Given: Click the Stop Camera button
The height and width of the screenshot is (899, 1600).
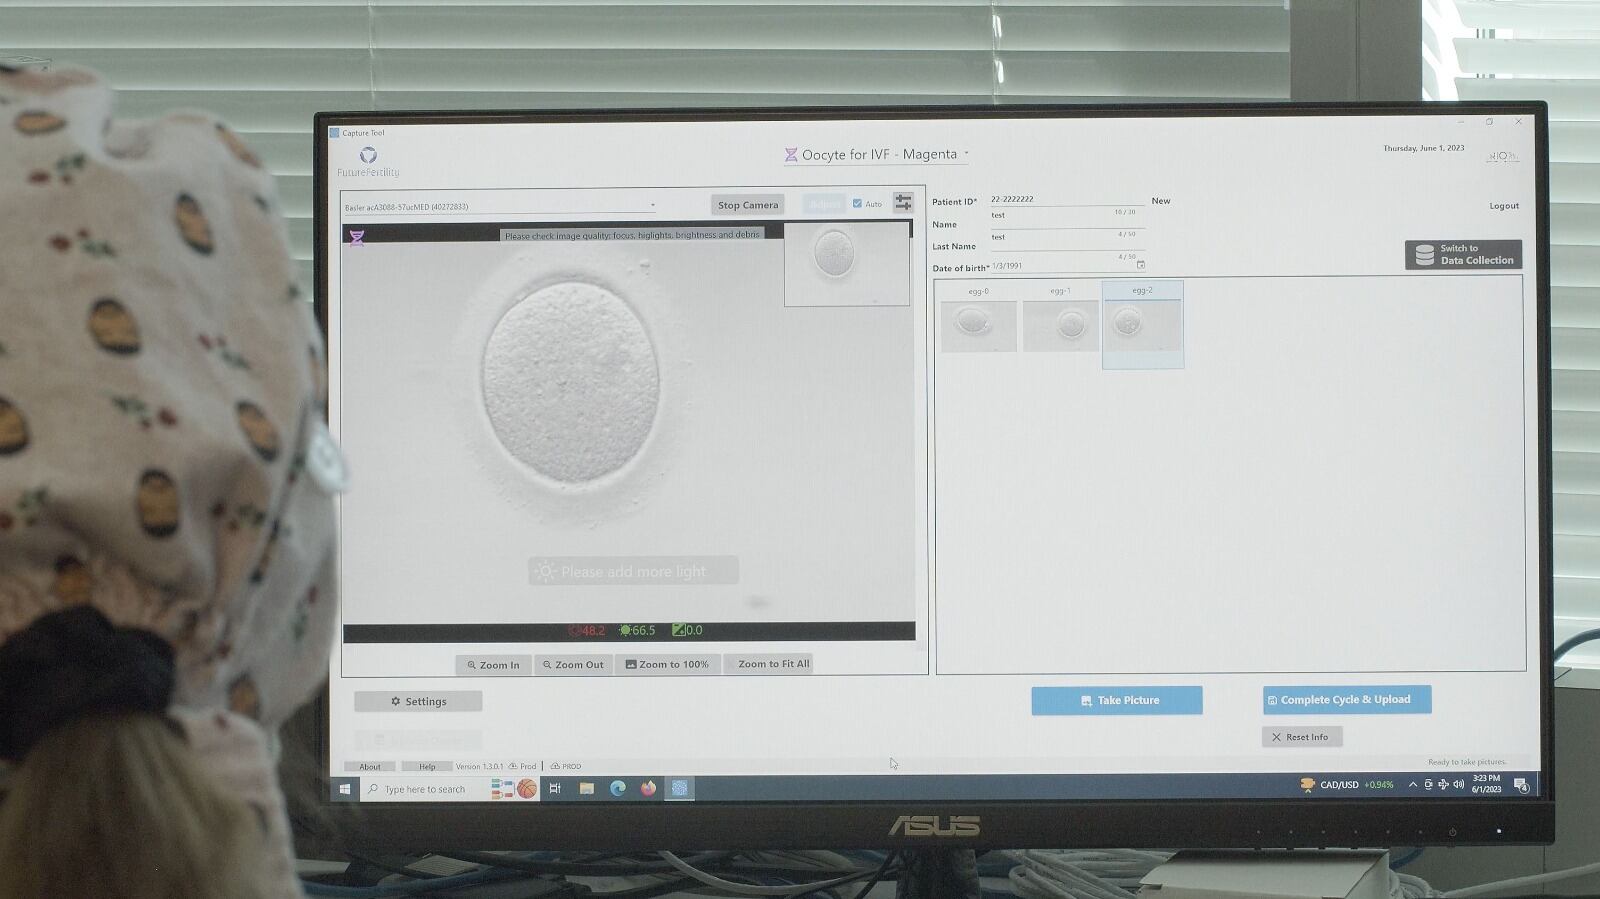Looking at the screenshot, I should (x=747, y=205).
